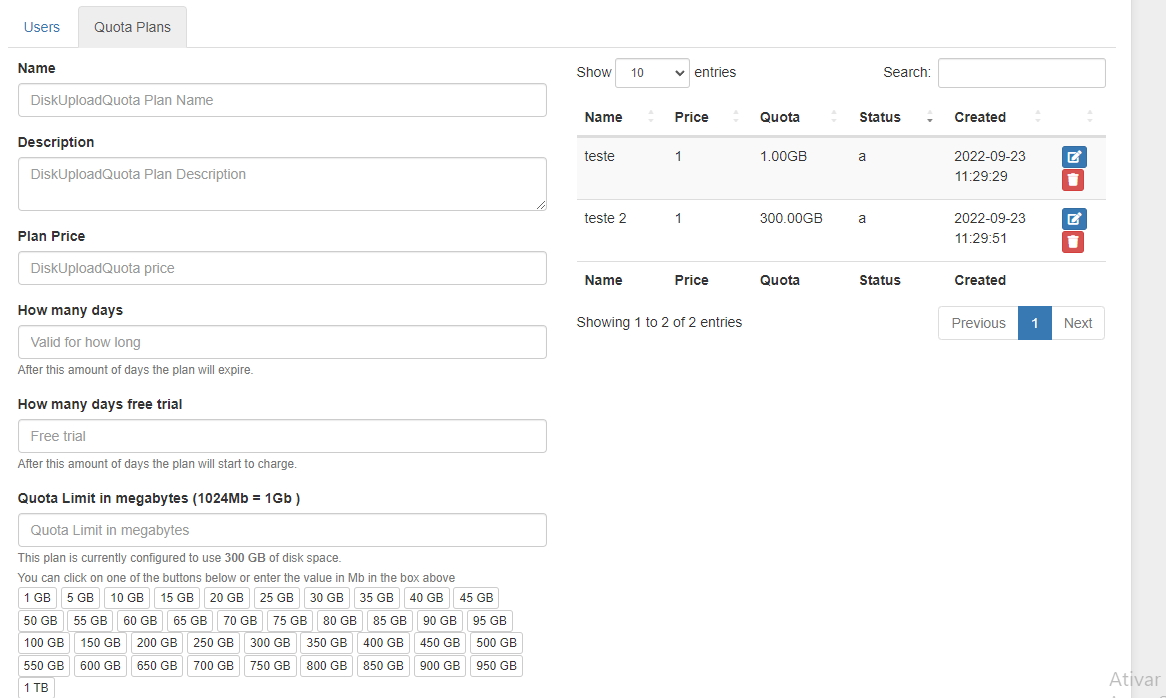Edit the quota plan named teste
Image resolution: width=1166 pixels, height=698 pixels.
tap(1073, 157)
